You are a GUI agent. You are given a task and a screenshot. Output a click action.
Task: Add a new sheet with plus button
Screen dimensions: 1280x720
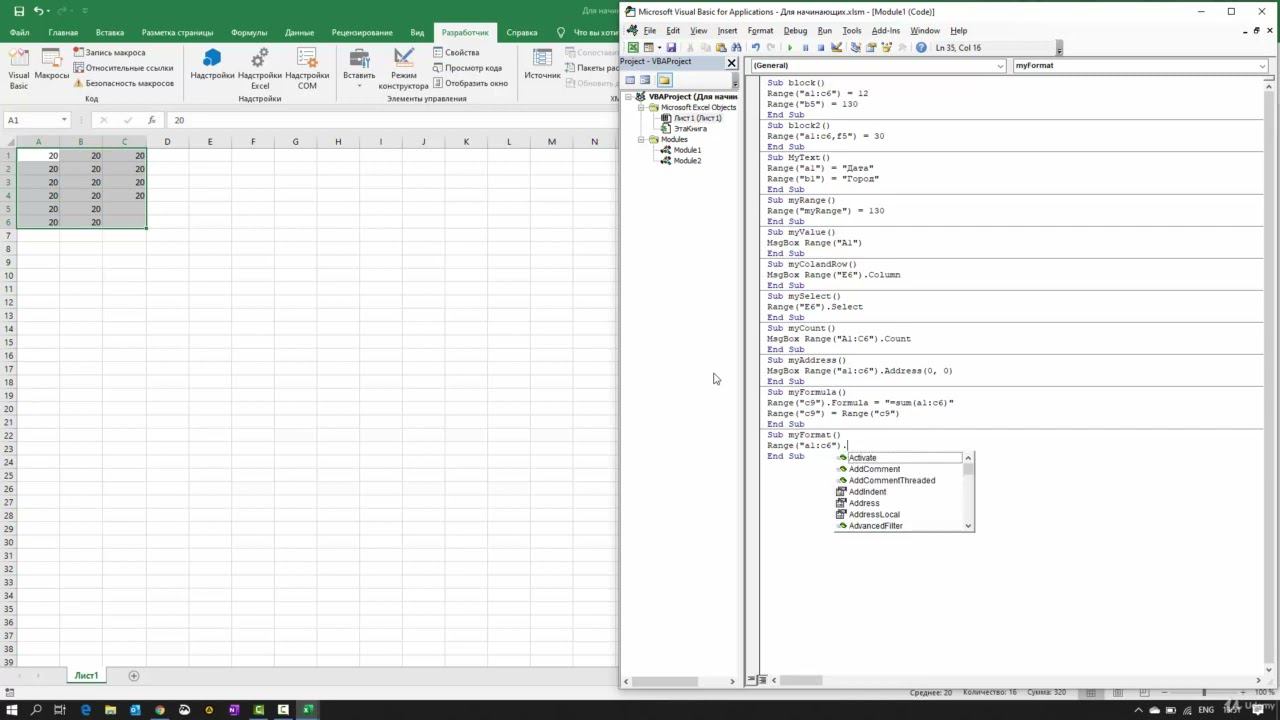[x=134, y=676]
